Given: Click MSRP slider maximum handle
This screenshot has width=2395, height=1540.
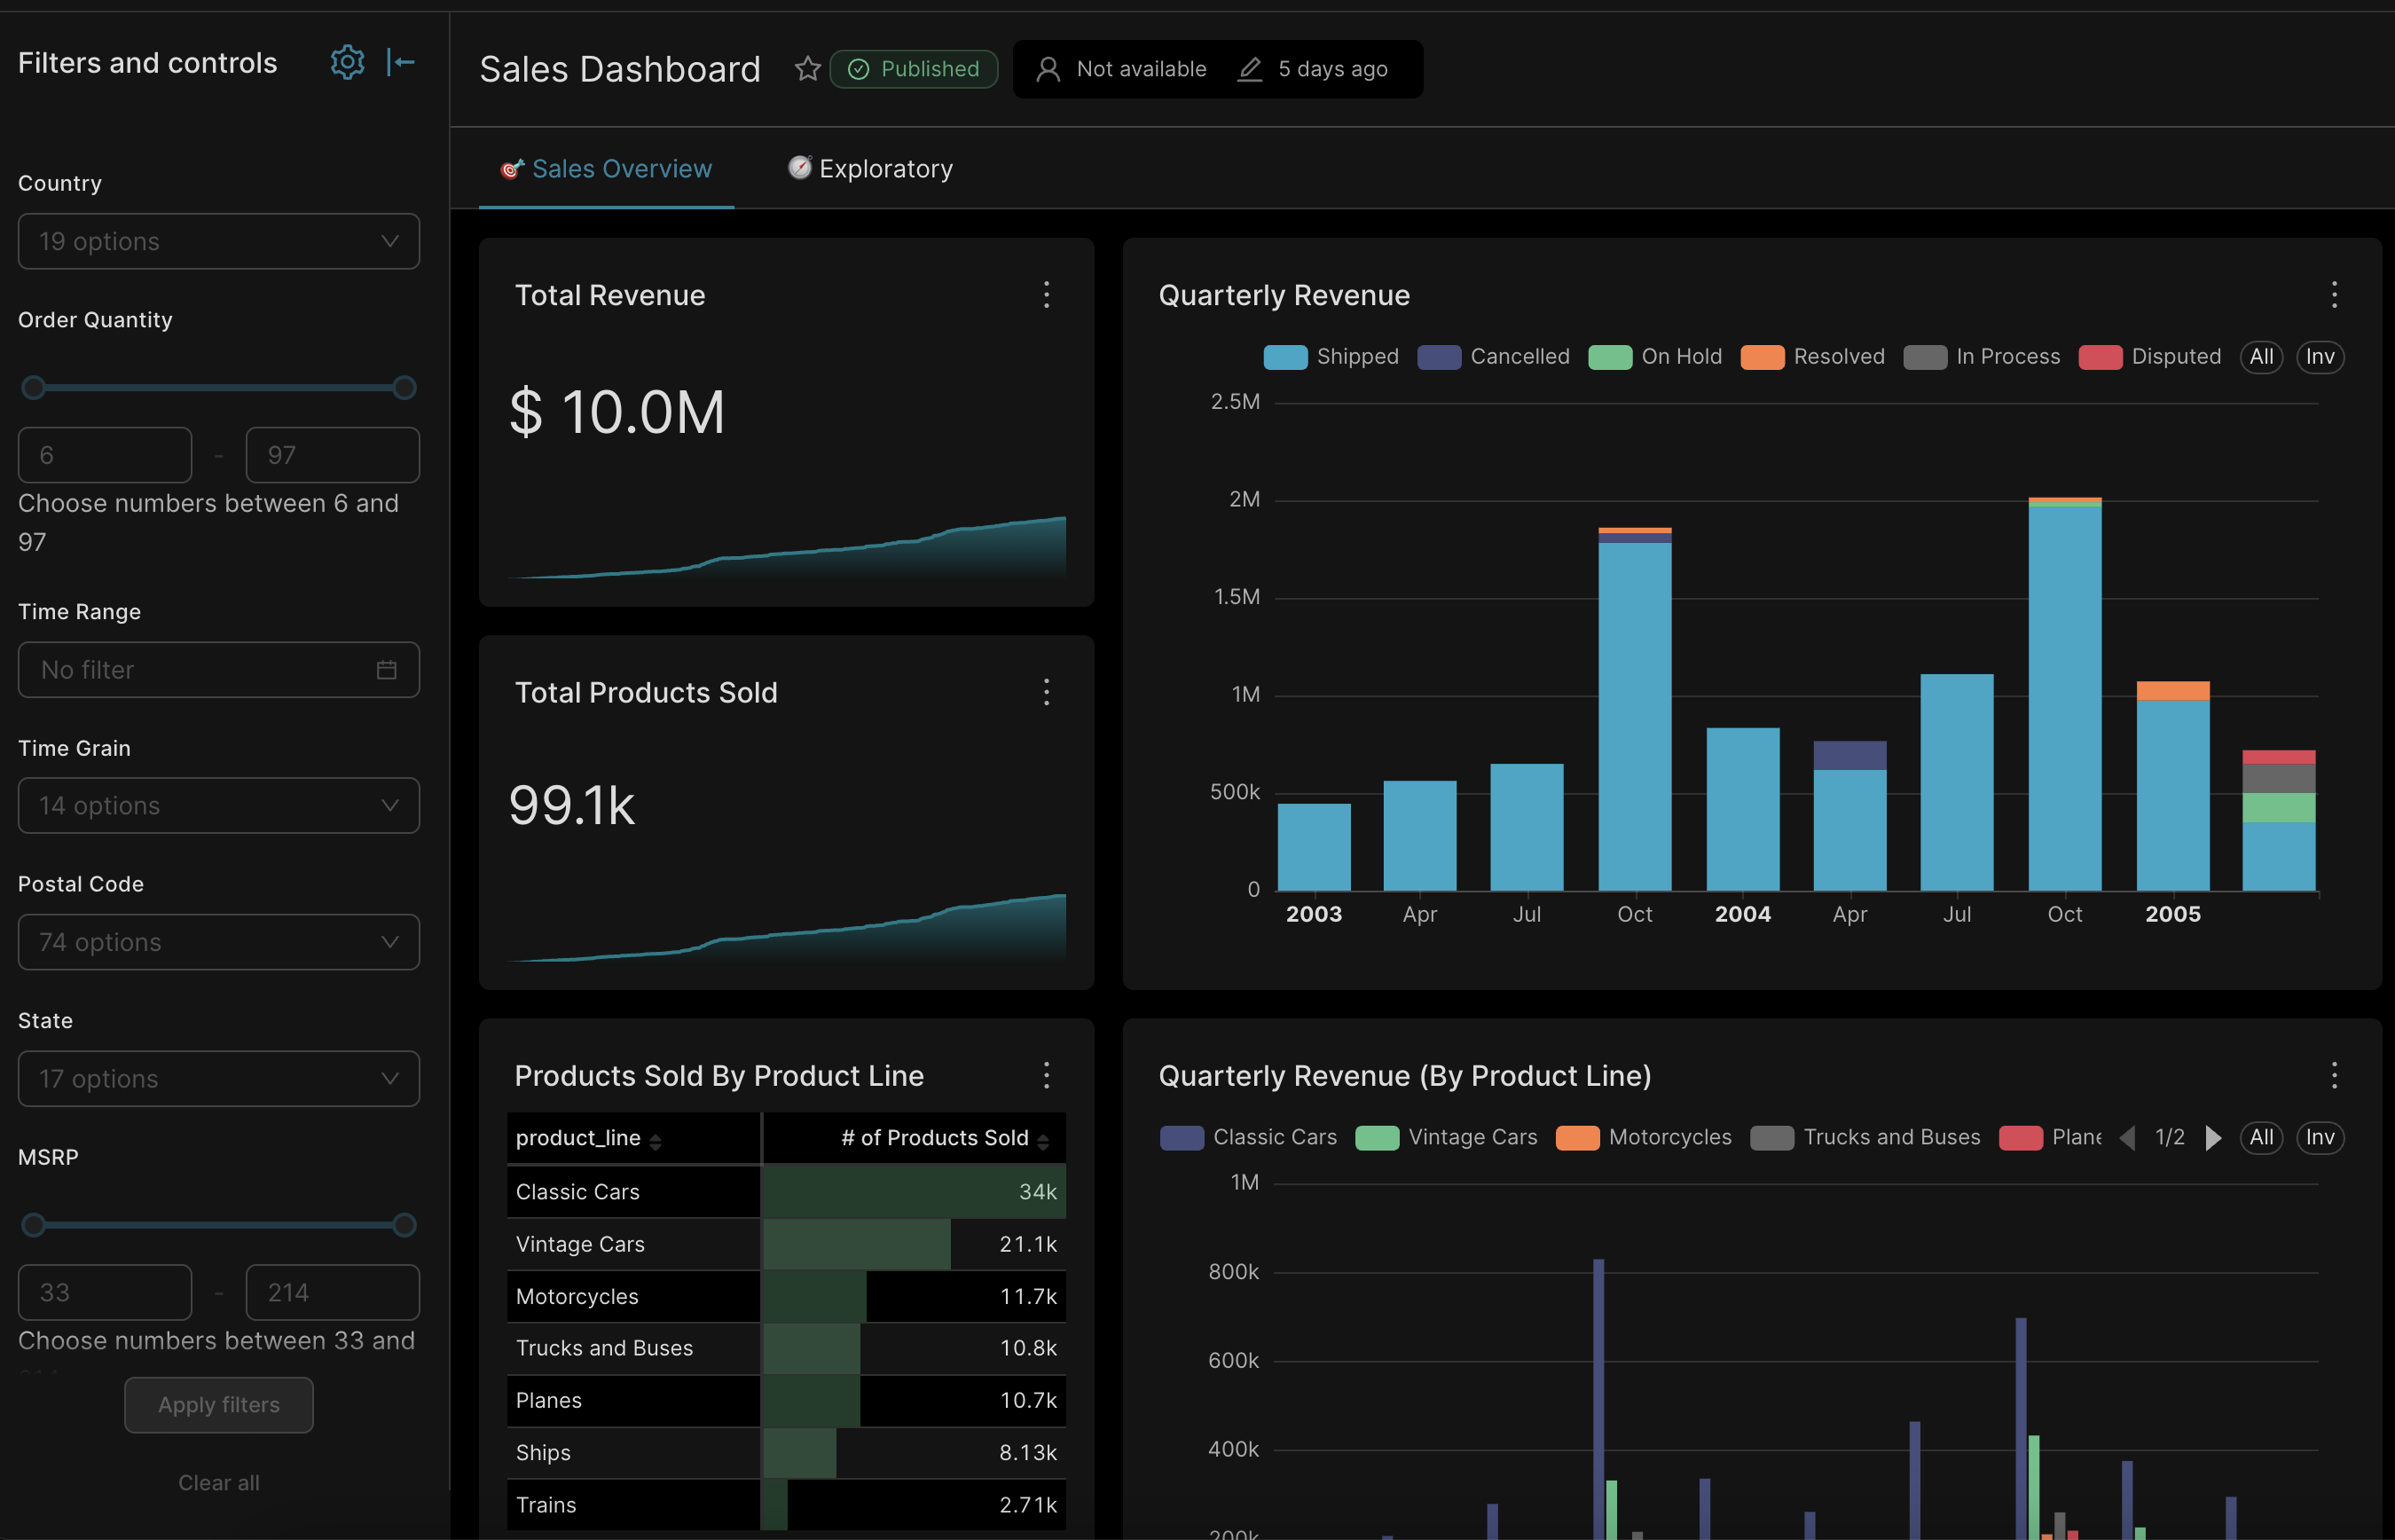Looking at the screenshot, I should 404,1225.
